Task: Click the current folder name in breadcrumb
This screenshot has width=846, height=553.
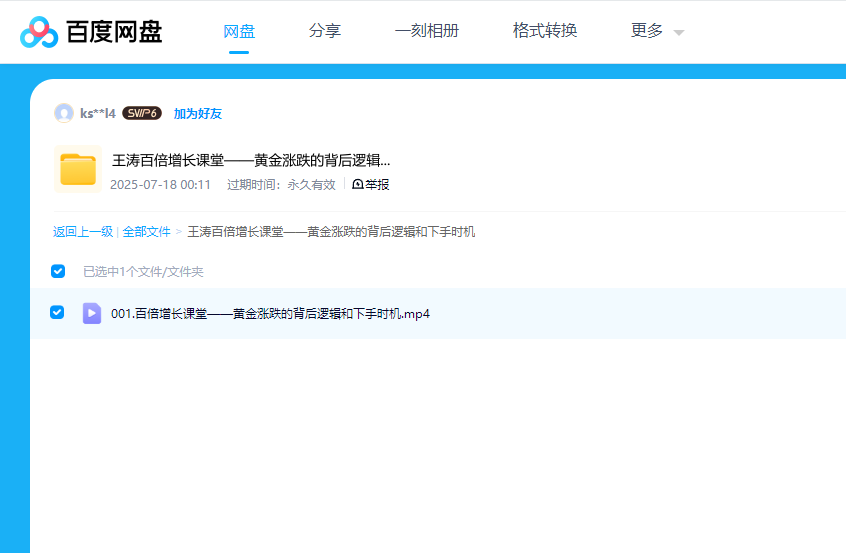Action: coord(331,232)
